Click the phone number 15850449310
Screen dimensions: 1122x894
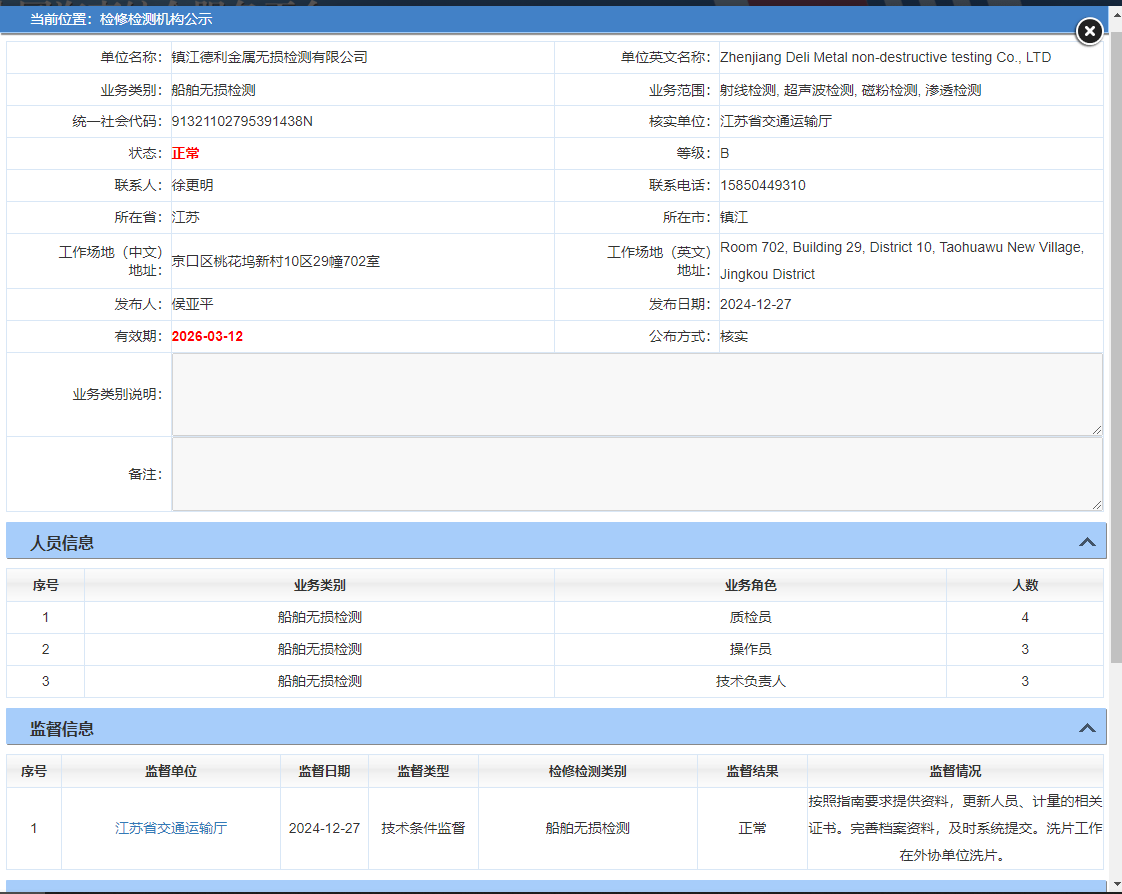[763, 185]
